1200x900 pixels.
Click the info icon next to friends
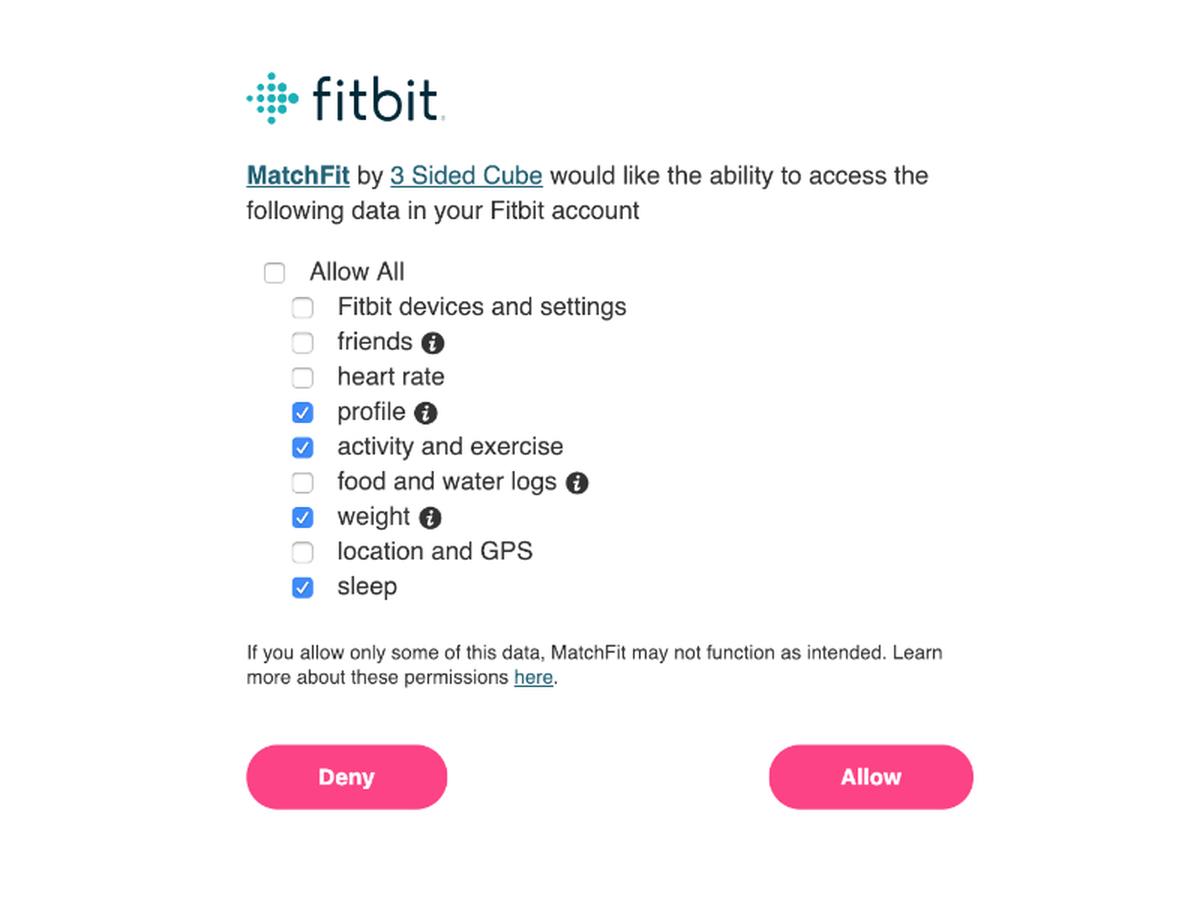click(432, 343)
